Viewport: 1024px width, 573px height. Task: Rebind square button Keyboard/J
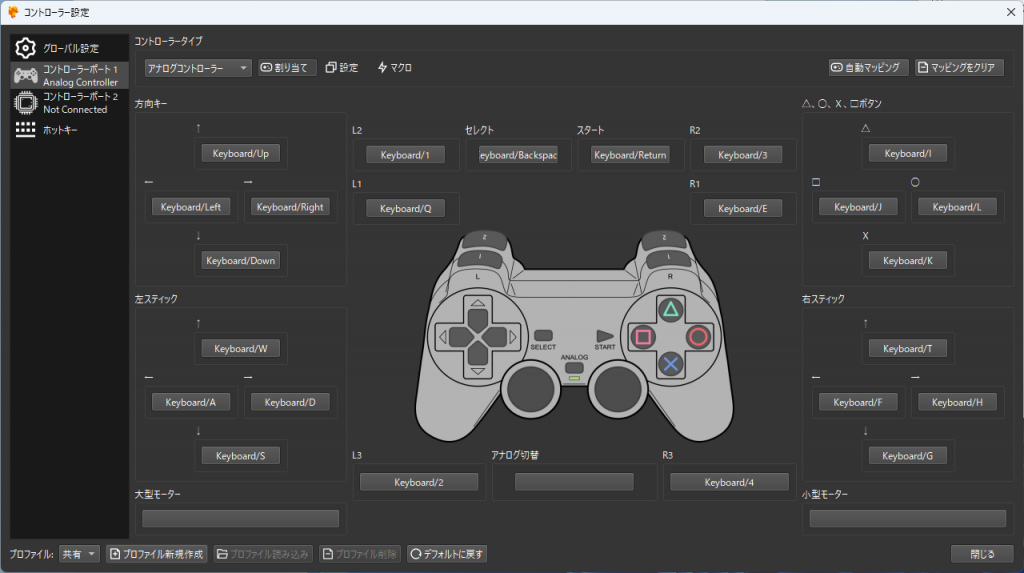(858, 207)
